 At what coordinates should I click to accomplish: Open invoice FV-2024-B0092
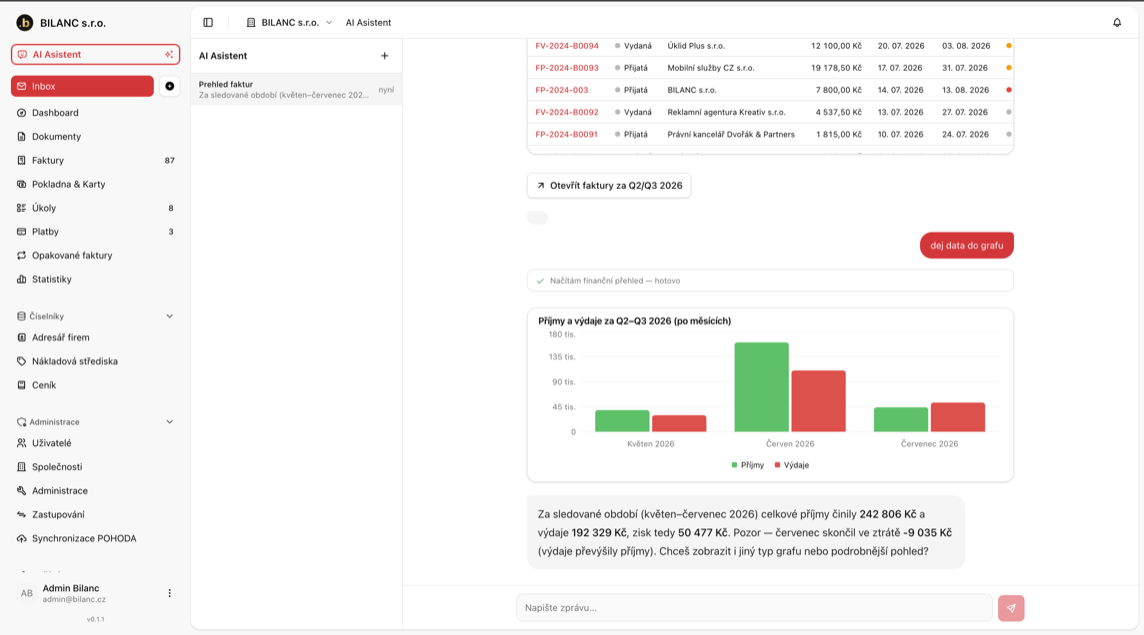pos(567,112)
